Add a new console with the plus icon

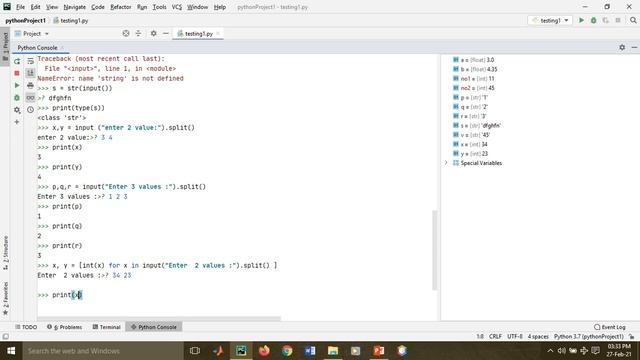(17, 122)
